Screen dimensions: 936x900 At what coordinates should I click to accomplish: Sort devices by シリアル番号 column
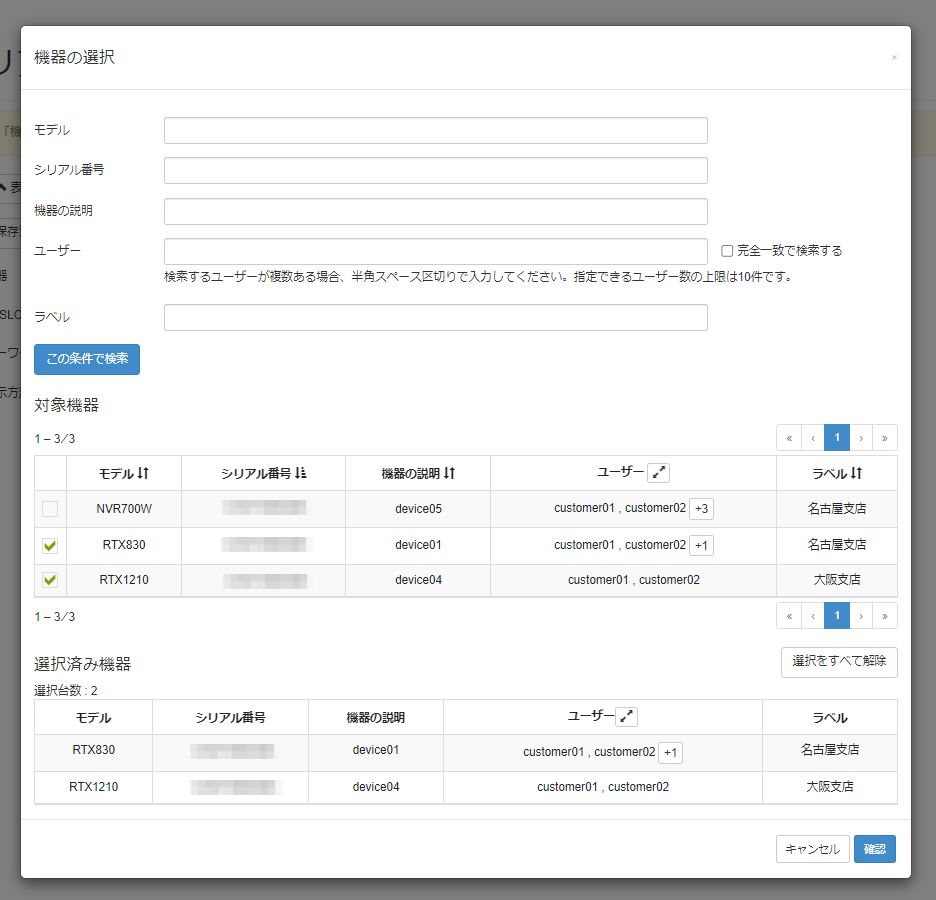click(x=263, y=472)
